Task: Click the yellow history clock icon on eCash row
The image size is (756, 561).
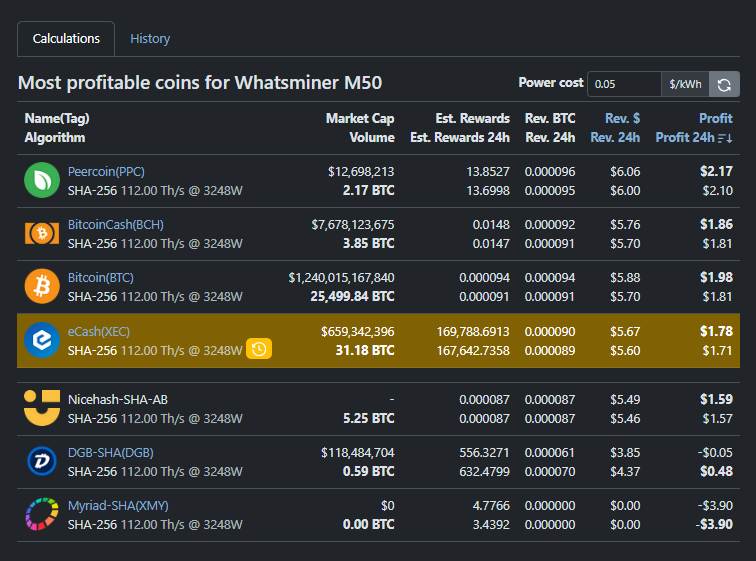Action: coord(259,349)
